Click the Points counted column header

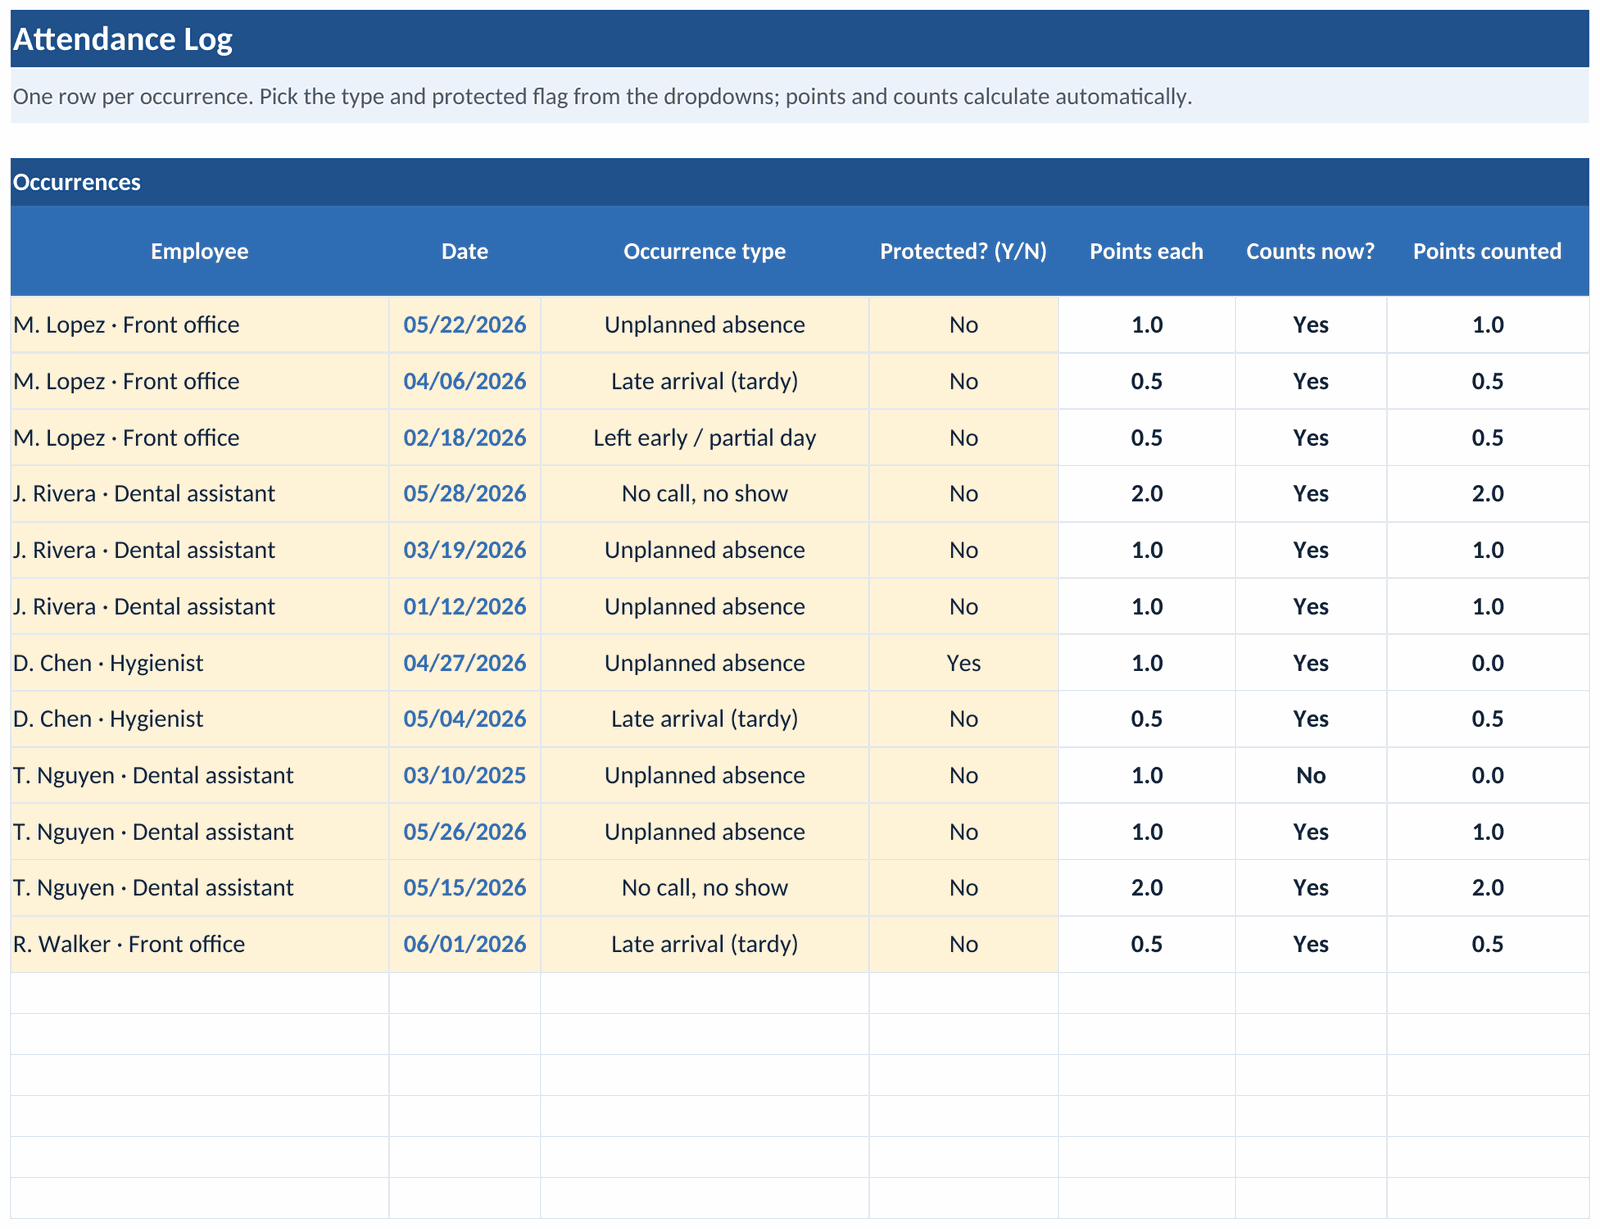coord(1488,251)
